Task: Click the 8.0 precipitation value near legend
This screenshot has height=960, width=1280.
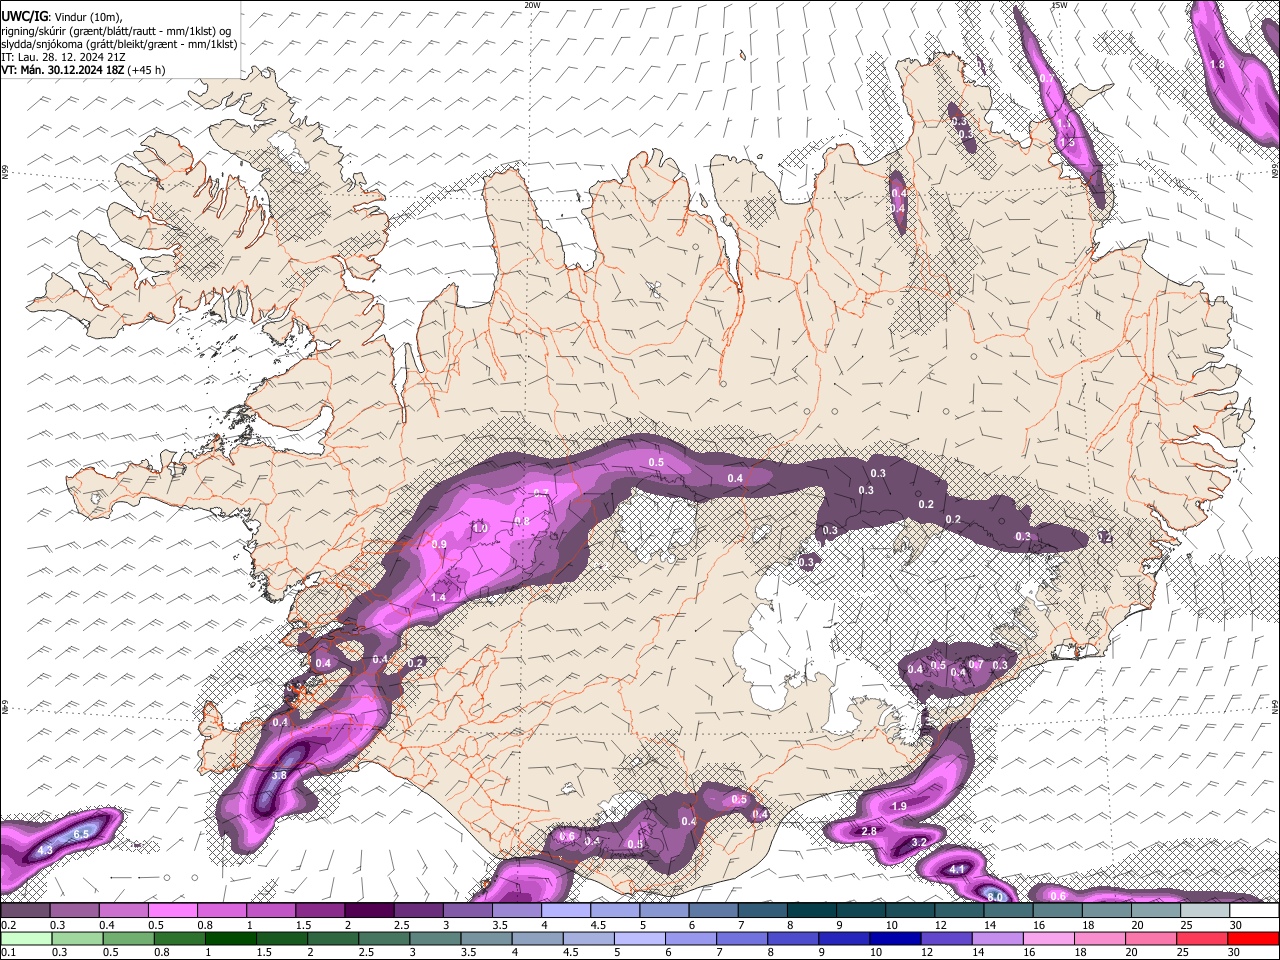Action: tap(995, 897)
